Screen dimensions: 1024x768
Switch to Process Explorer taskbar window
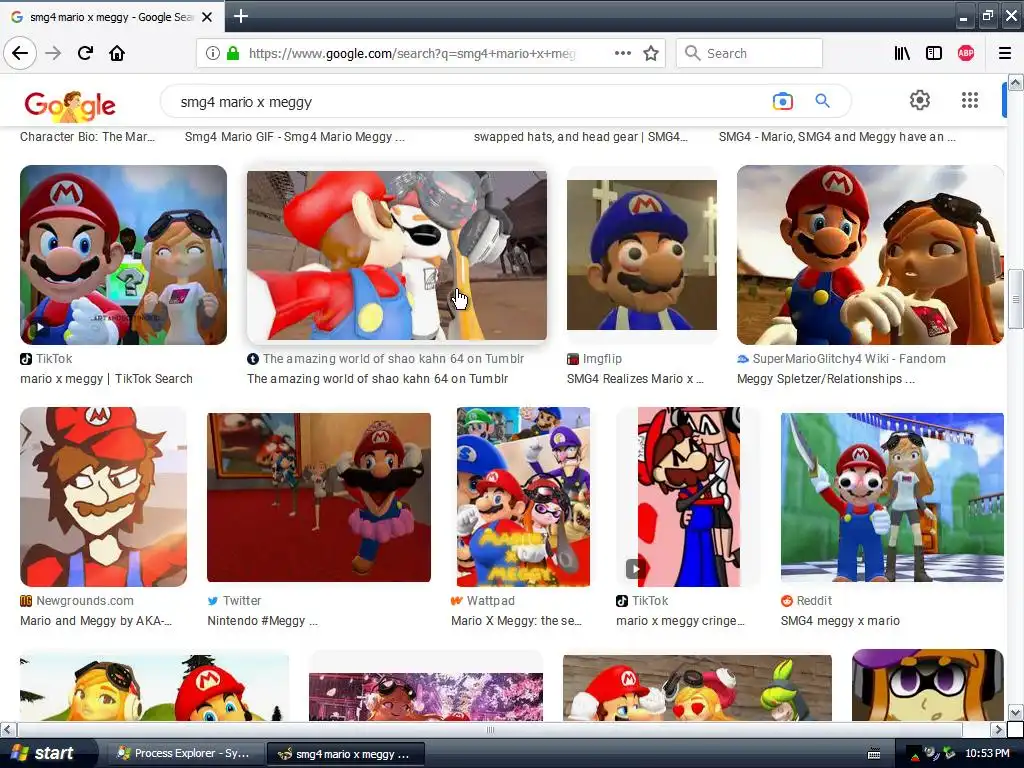pyautogui.click(x=185, y=754)
